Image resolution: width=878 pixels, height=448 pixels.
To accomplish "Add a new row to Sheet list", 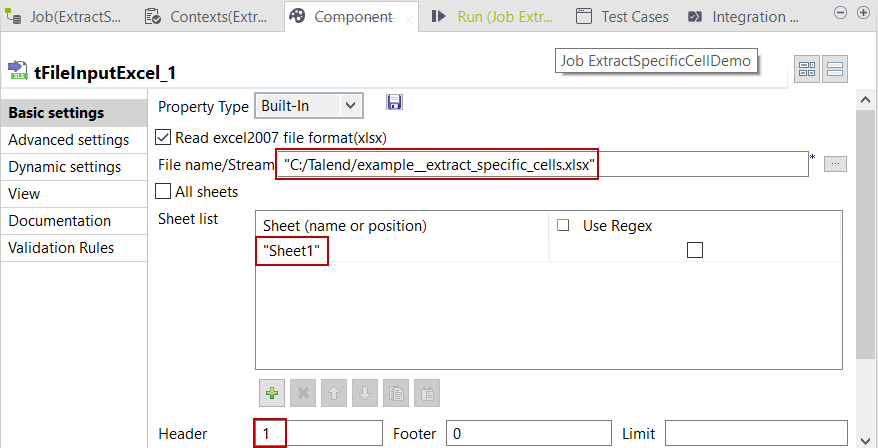I will 271,393.
